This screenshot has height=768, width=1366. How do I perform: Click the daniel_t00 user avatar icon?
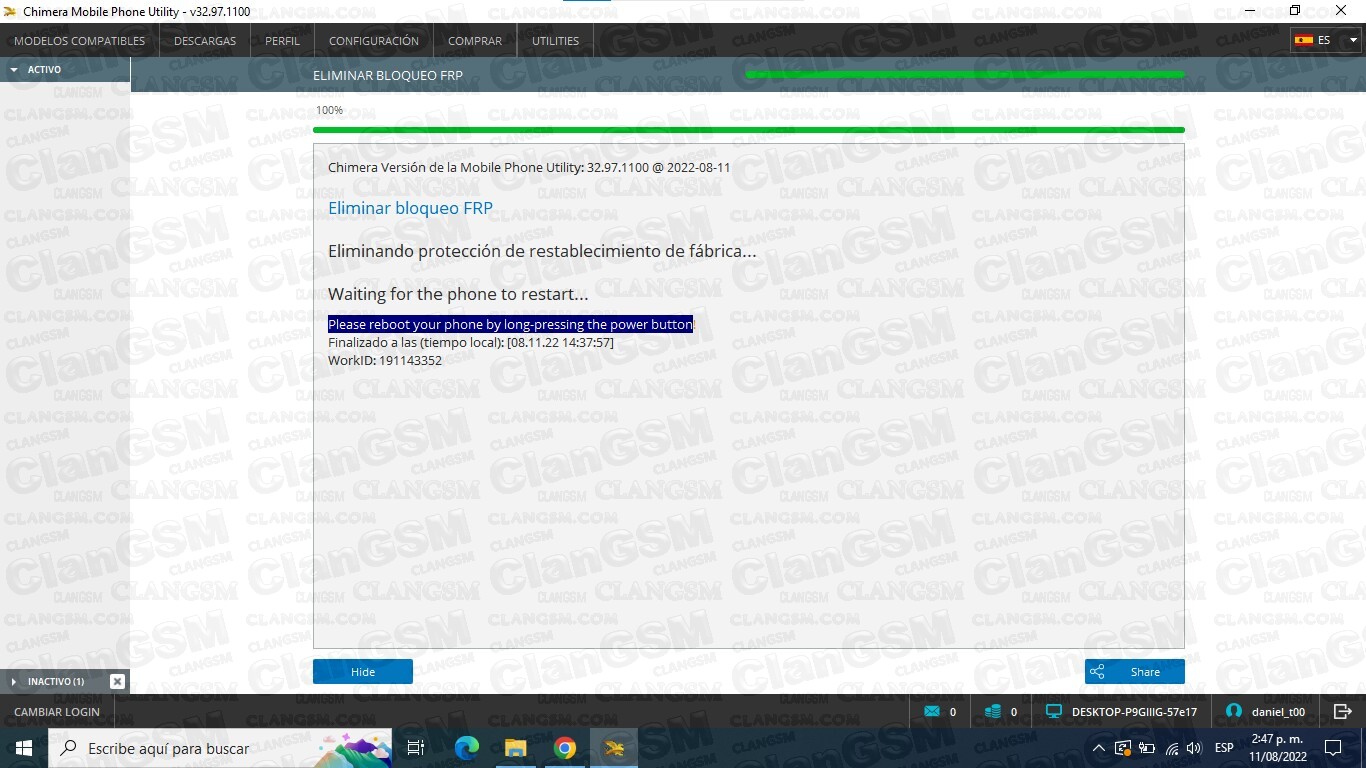pyautogui.click(x=1233, y=712)
